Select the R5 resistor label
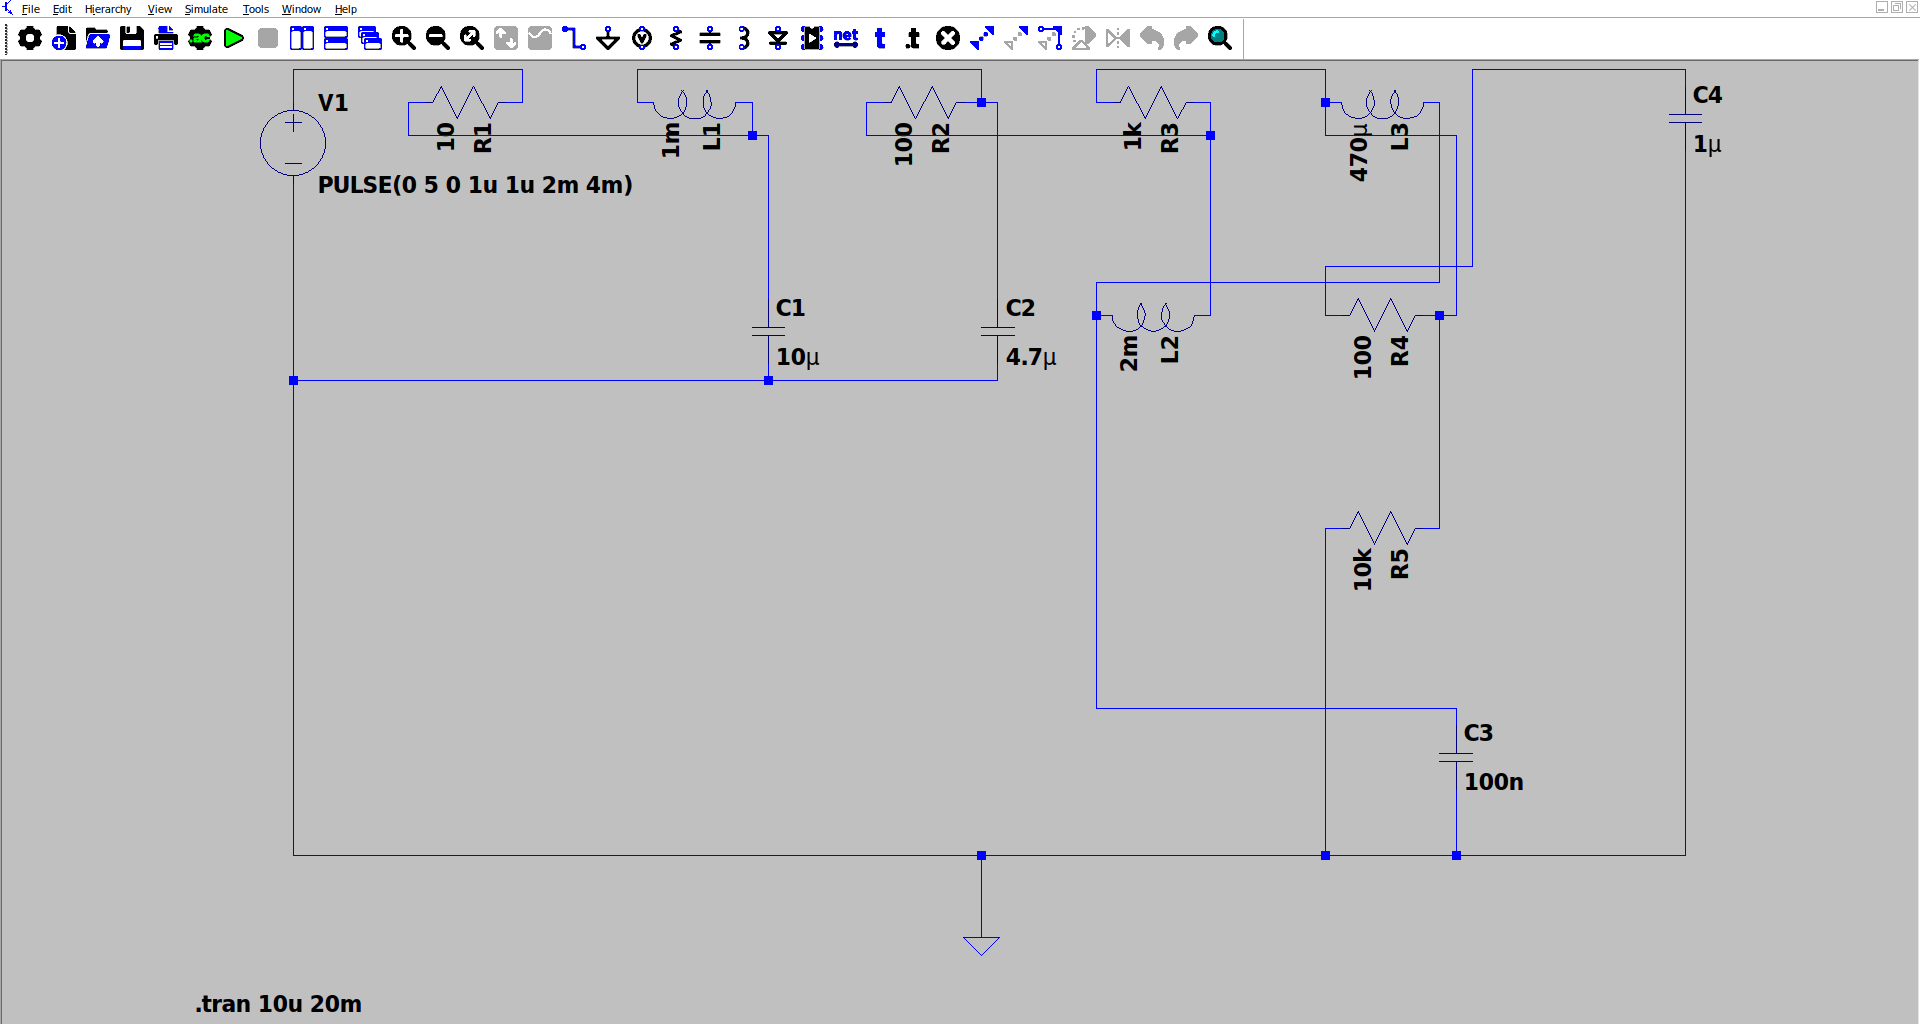The height and width of the screenshot is (1024, 1920). pyautogui.click(x=1400, y=564)
